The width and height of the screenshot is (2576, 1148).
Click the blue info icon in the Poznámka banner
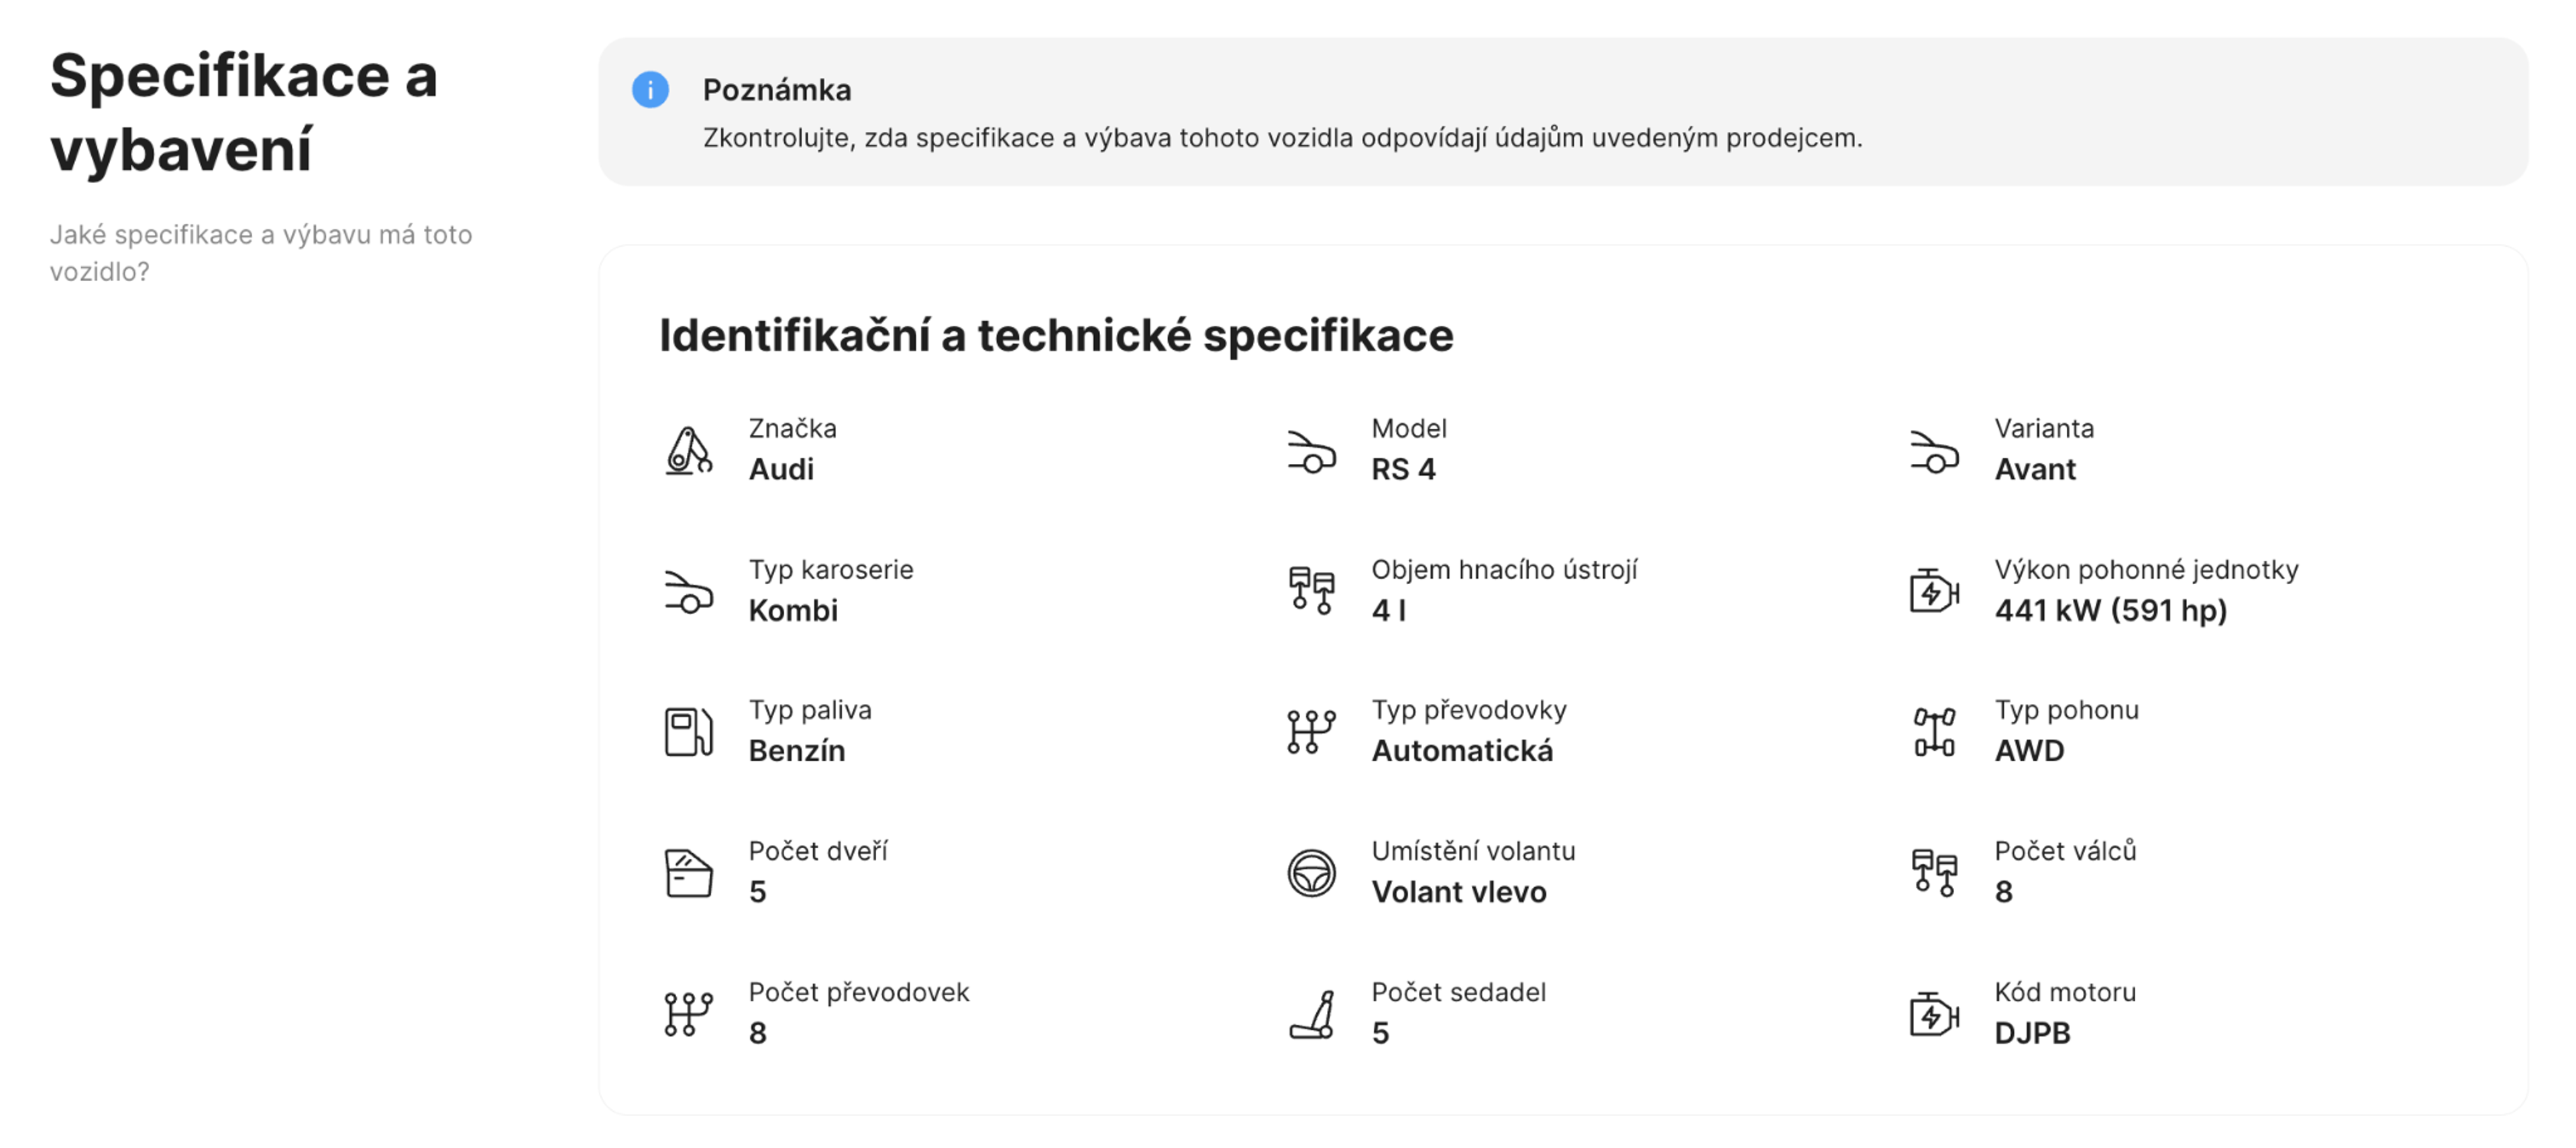651,91
